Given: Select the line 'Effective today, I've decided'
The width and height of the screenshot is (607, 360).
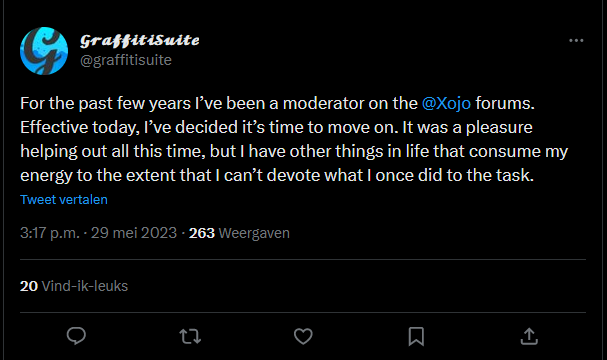Looking at the screenshot, I should pyautogui.click(x=276, y=127).
